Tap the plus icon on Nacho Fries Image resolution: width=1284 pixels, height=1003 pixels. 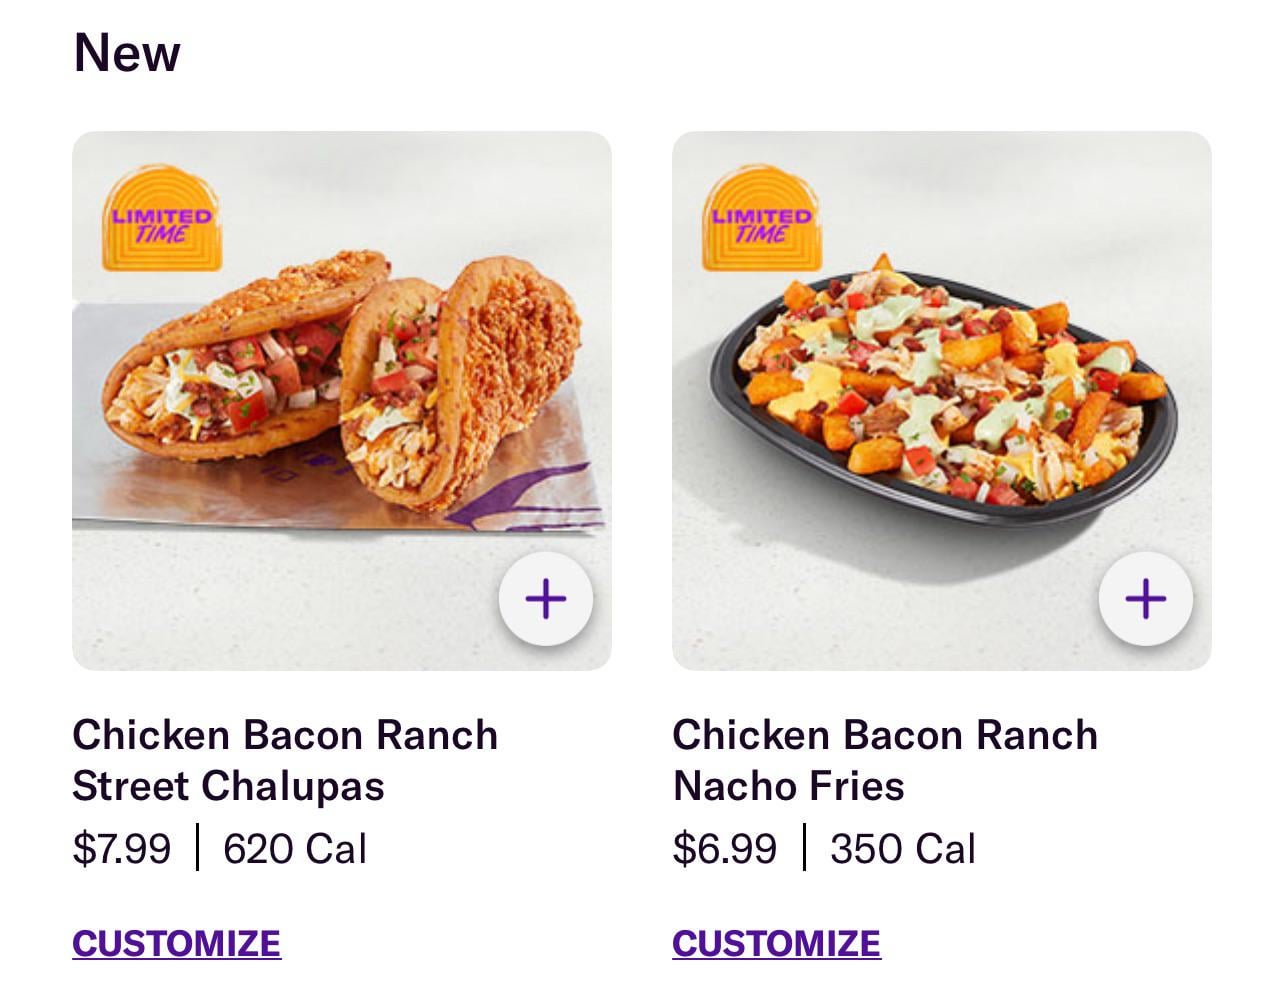[1145, 599]
